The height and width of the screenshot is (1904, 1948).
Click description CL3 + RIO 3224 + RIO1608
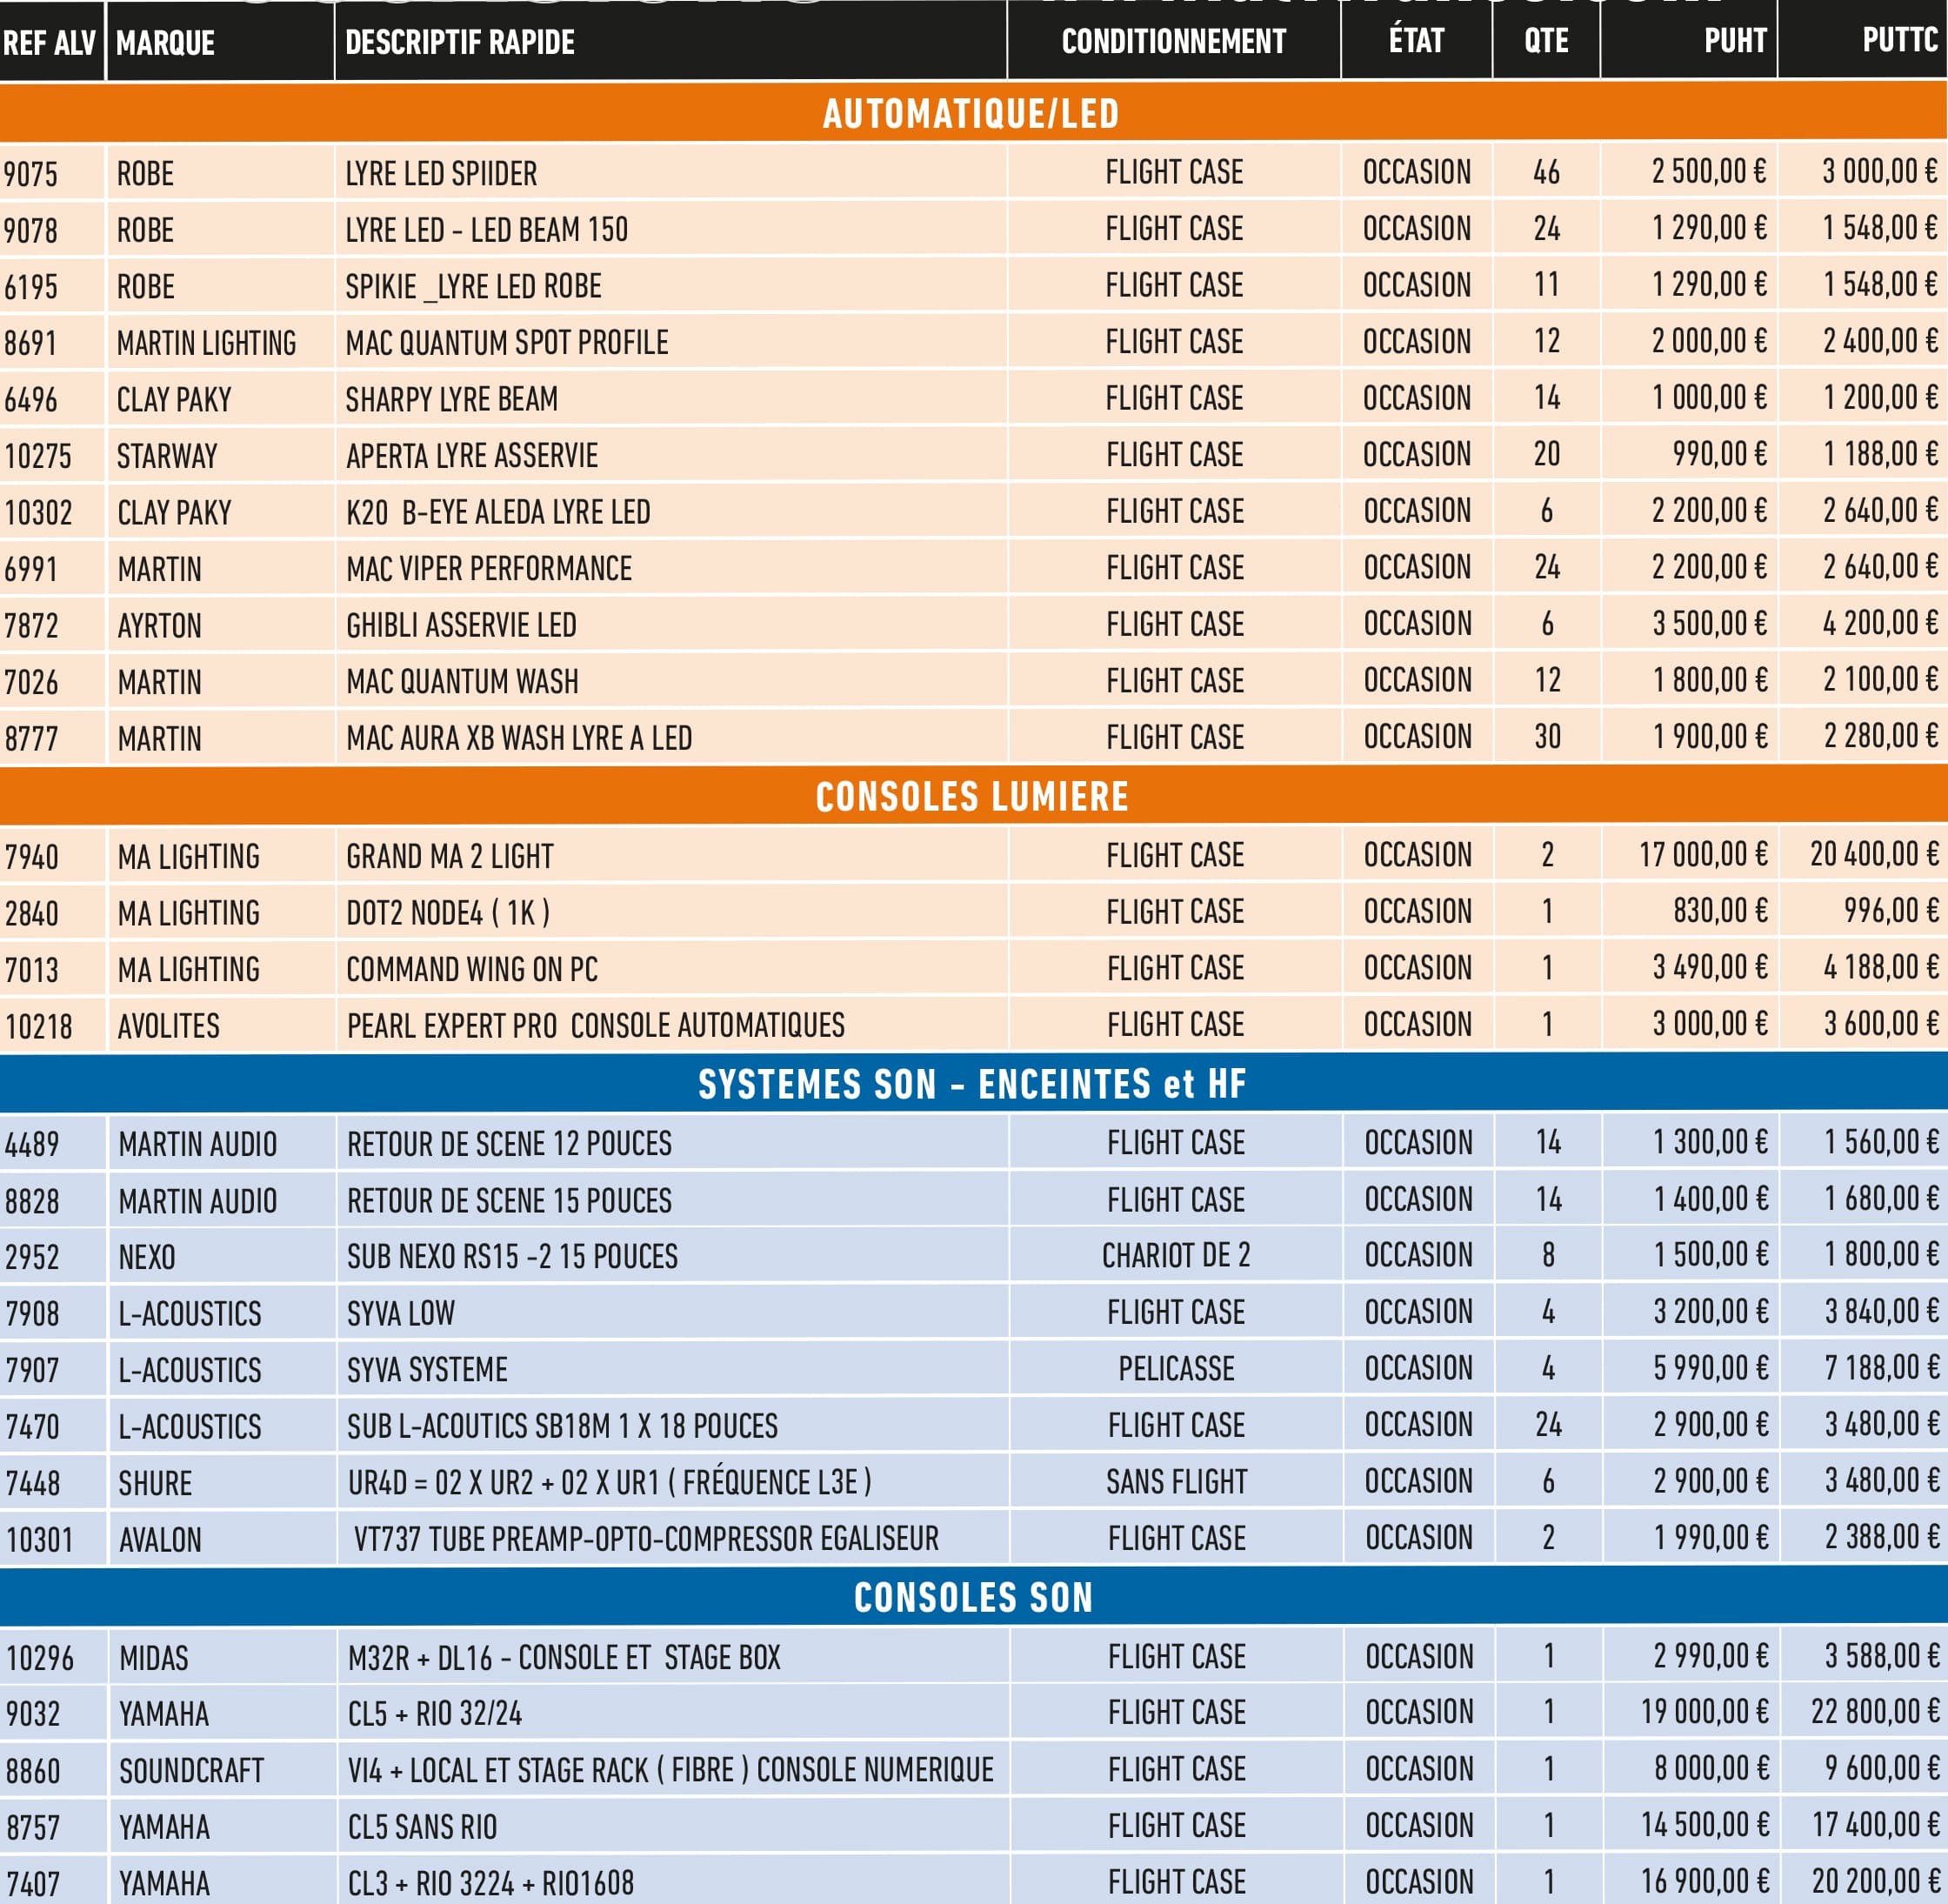(491, 1884)
